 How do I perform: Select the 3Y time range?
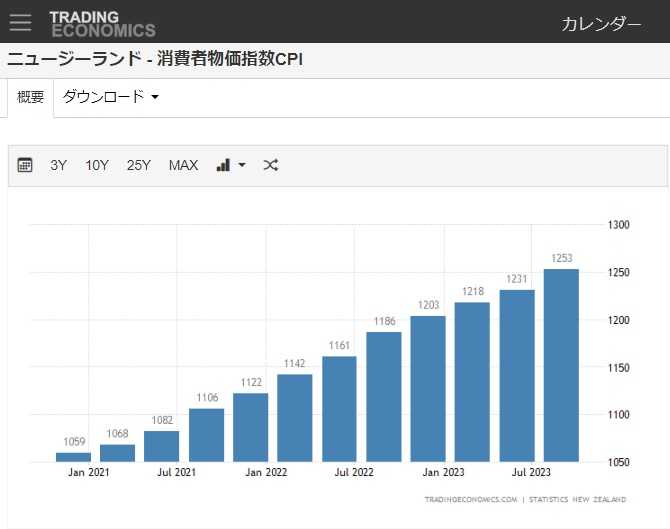(59, 165)
